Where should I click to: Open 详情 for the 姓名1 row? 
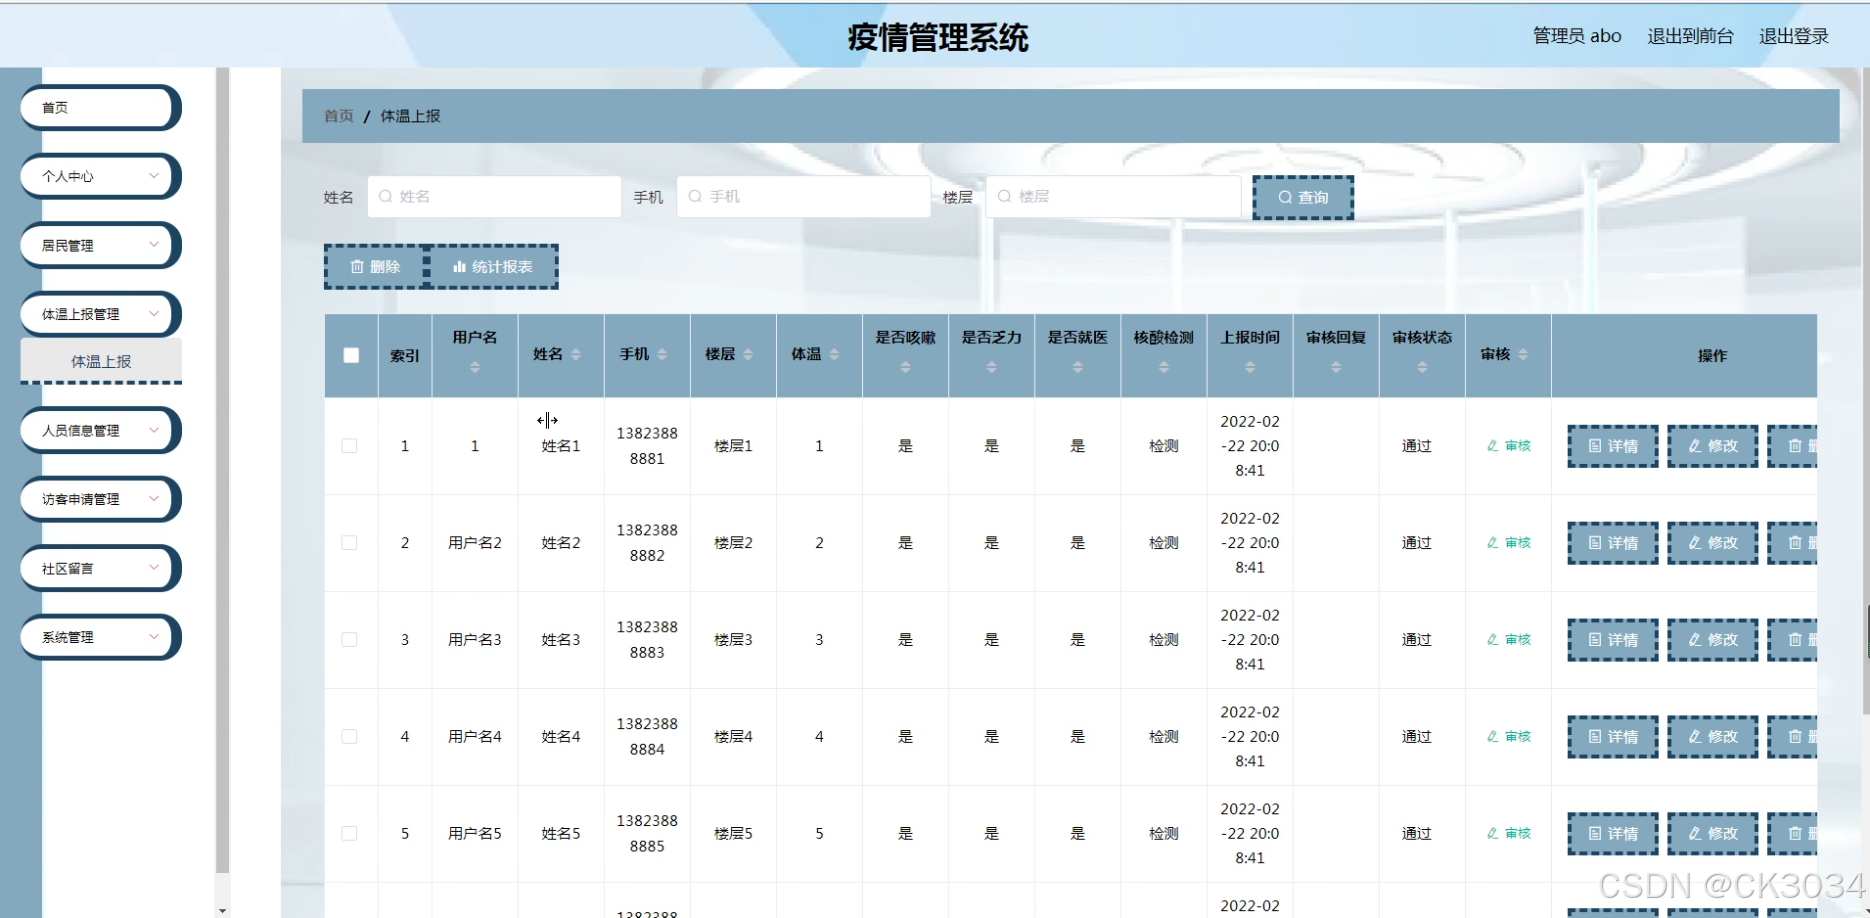tap(1613, 446)
